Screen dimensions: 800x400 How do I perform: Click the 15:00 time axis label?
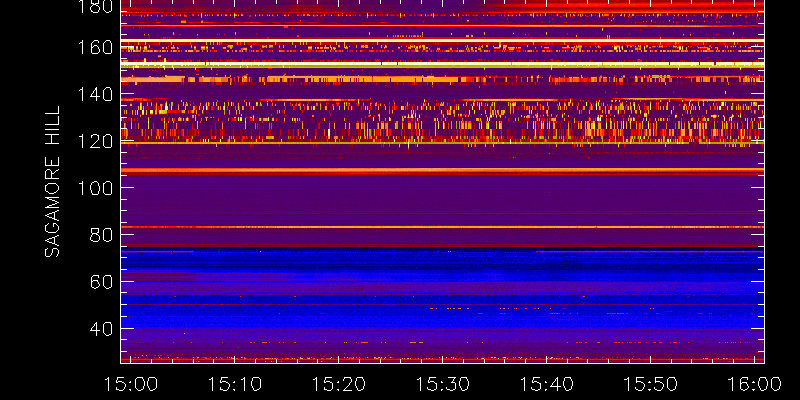[x=131, y=384]
